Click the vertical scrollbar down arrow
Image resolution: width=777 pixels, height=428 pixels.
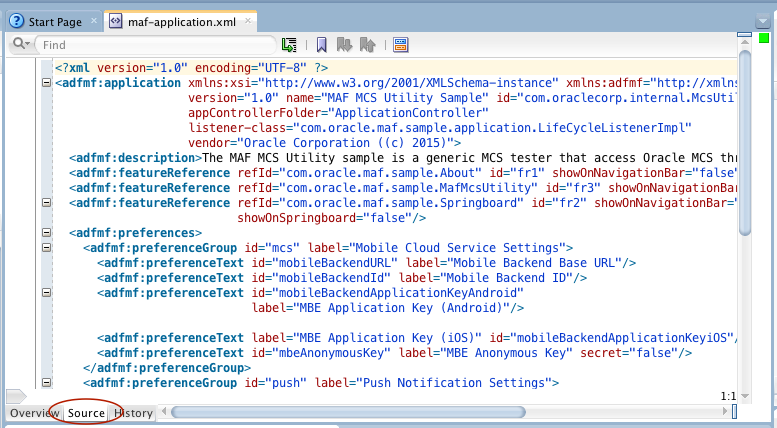click(745, 396)
